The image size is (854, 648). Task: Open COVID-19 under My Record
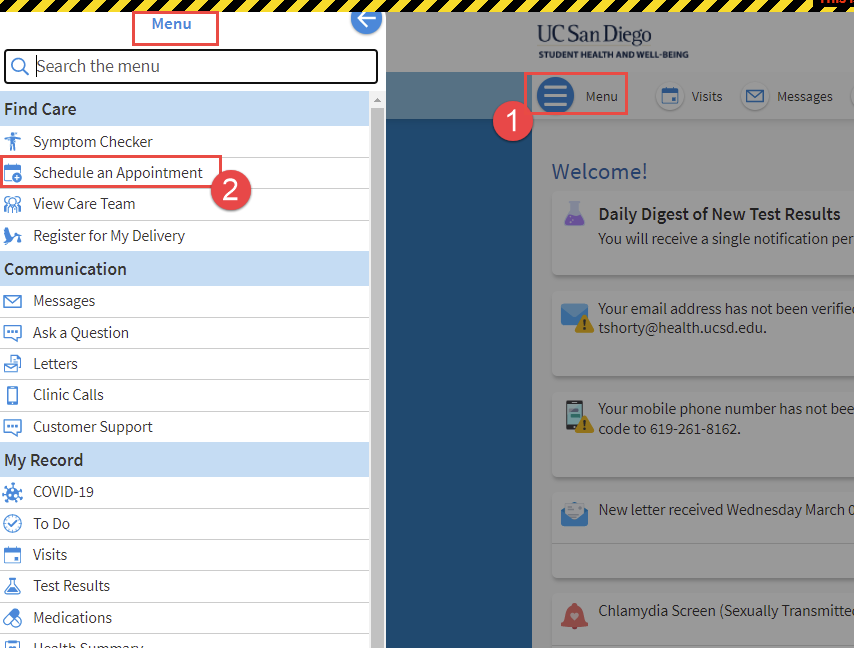tap(185, 492)
